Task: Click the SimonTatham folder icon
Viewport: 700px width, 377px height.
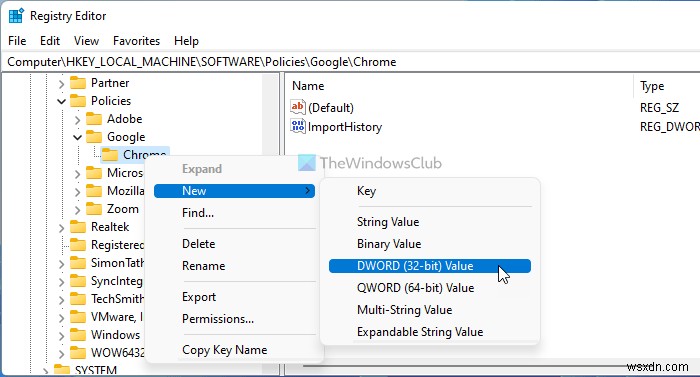Action: coord(78,263)
